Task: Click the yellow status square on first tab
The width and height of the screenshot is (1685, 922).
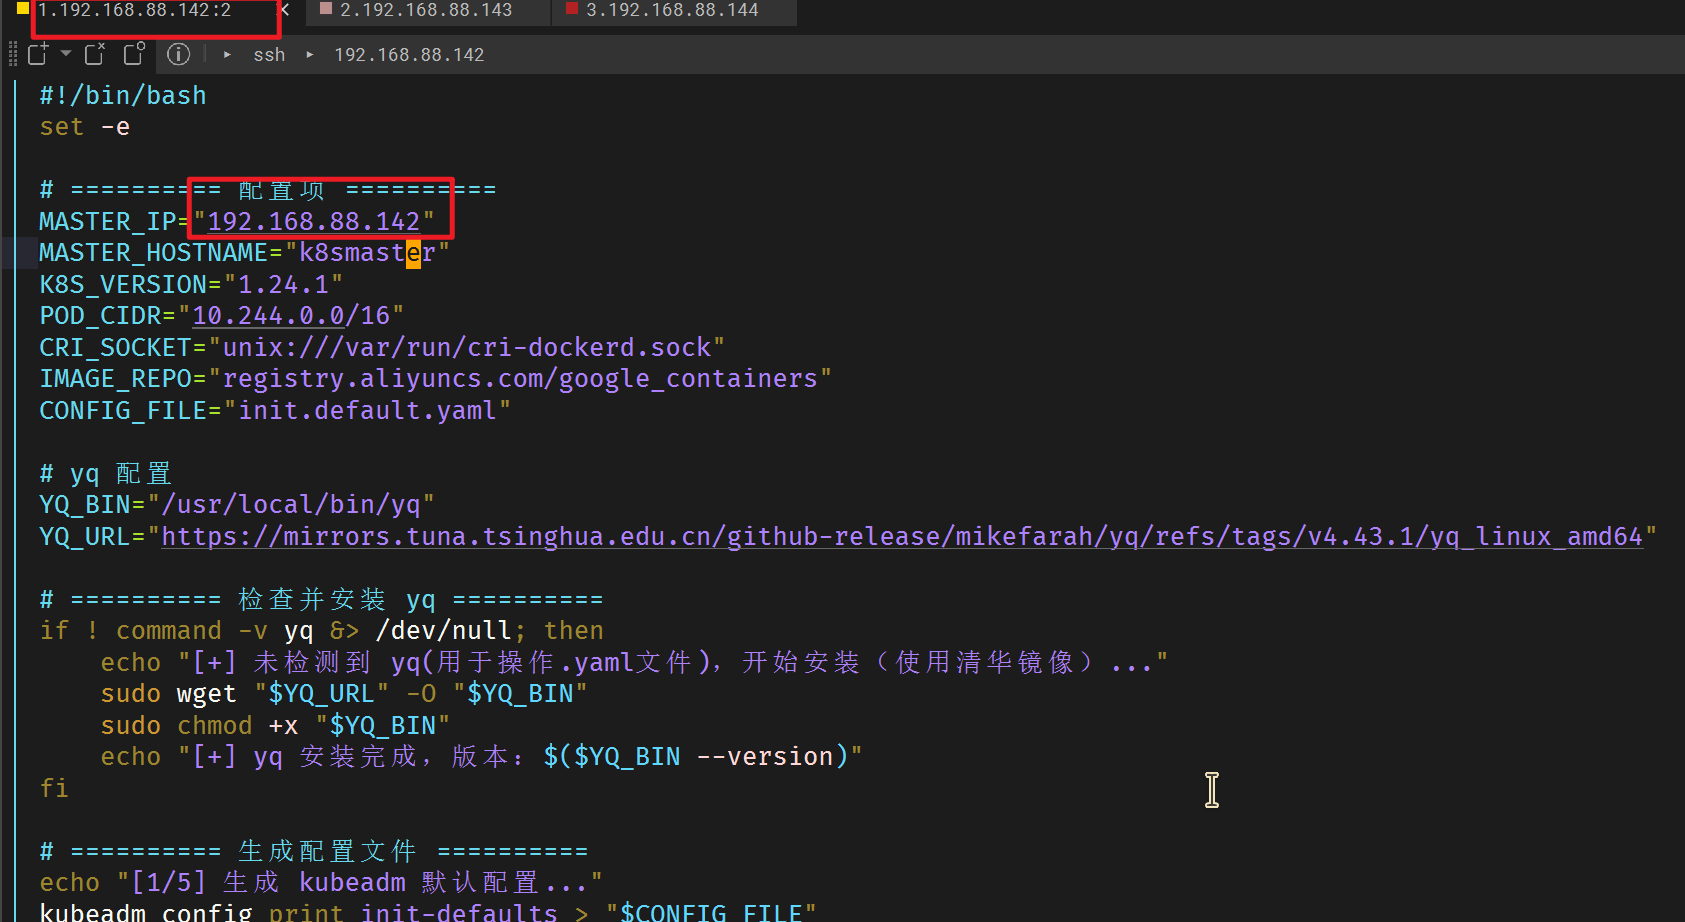Action: (23, 8)
